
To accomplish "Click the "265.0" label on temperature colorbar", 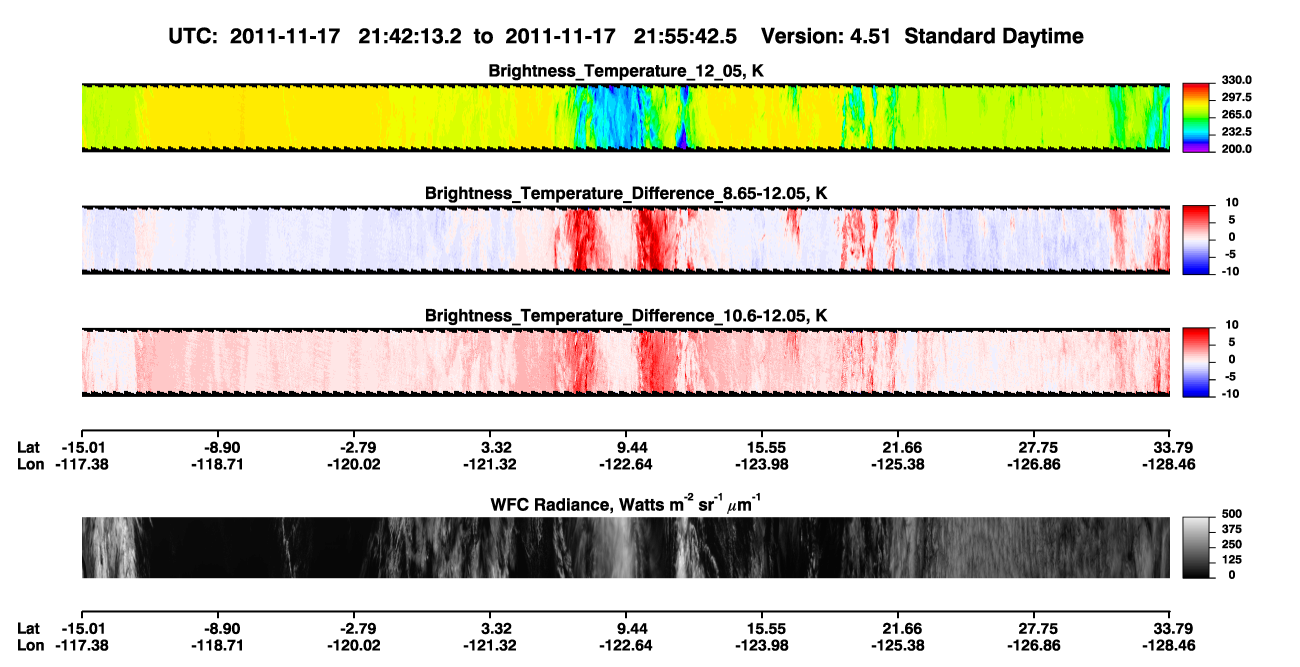I will coord(1236,115).
